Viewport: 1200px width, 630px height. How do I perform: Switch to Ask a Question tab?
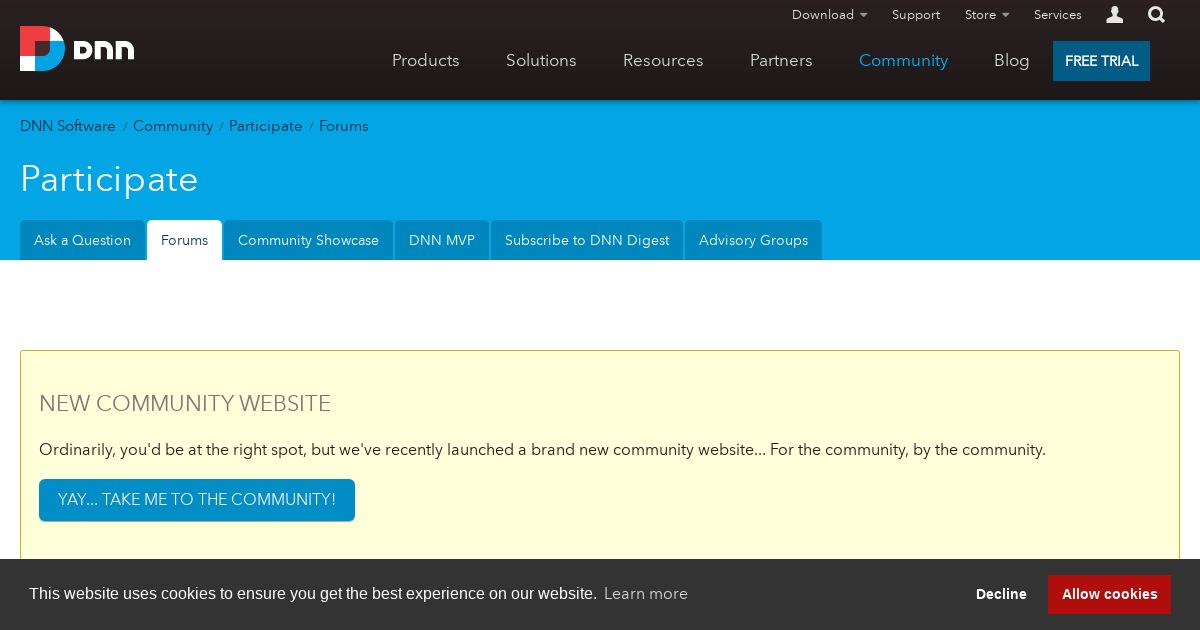(x=82, y=240)
